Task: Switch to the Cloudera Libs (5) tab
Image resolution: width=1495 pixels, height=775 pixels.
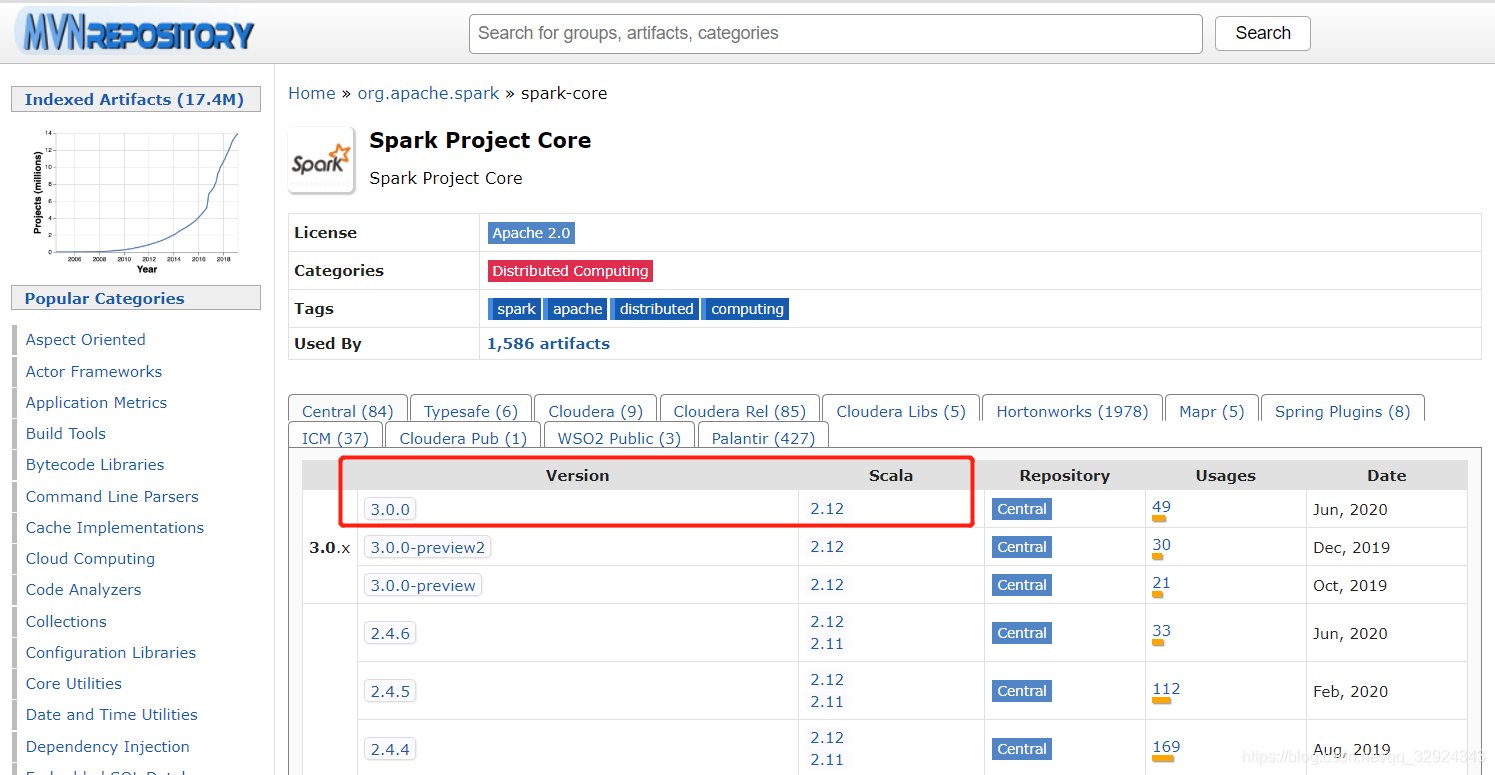Action: (901, 411)
